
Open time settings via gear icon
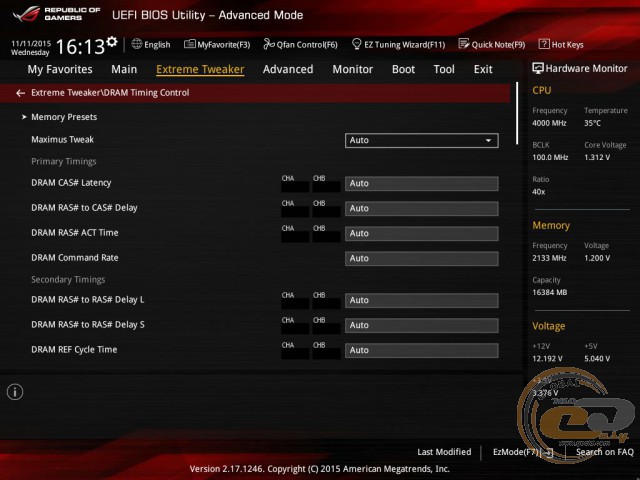point(112,41)
